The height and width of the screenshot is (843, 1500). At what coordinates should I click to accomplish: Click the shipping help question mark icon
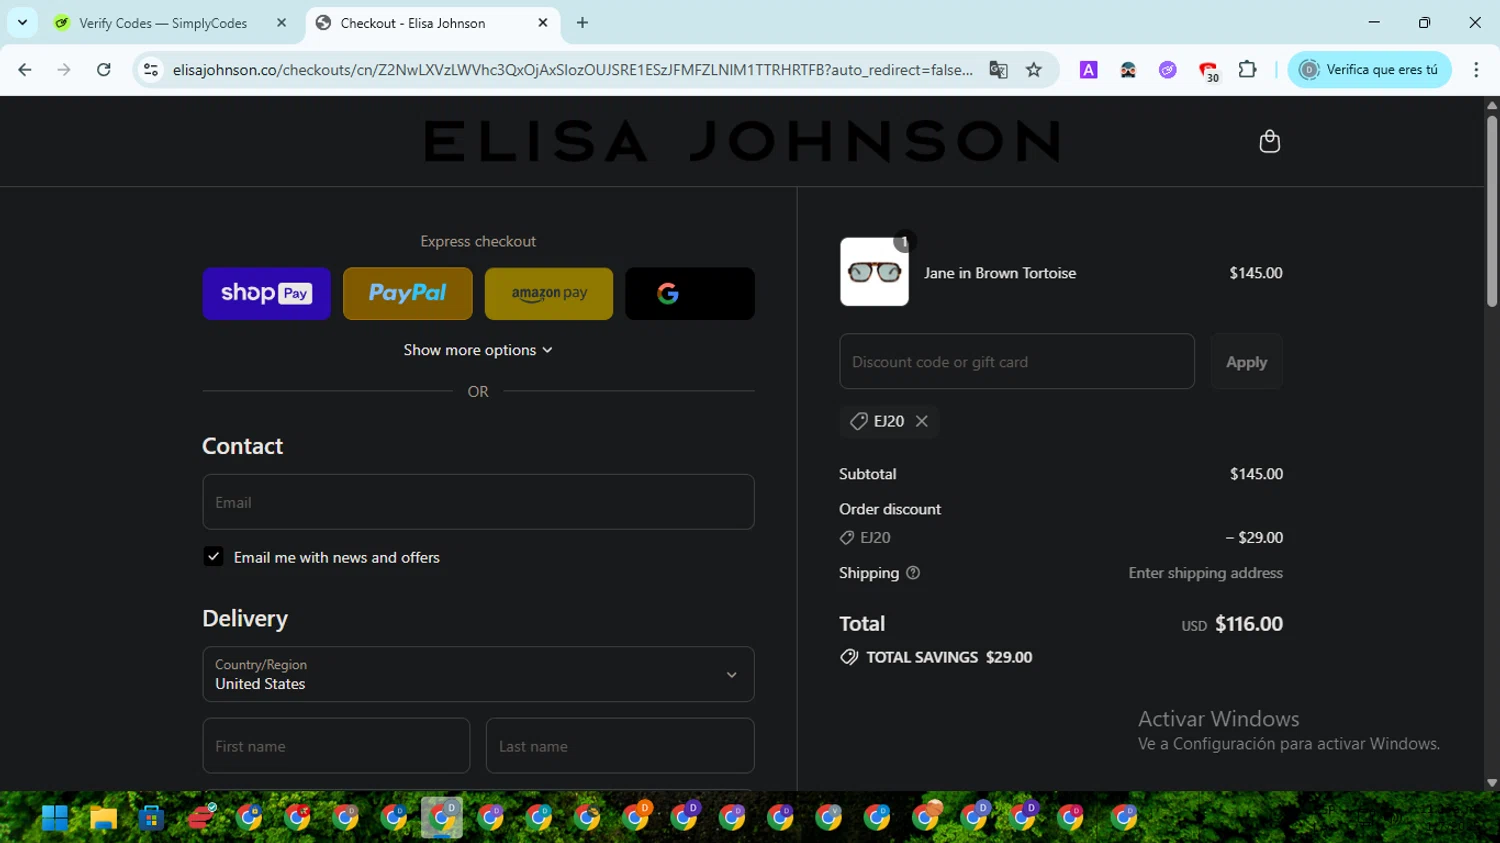(913, 573)
